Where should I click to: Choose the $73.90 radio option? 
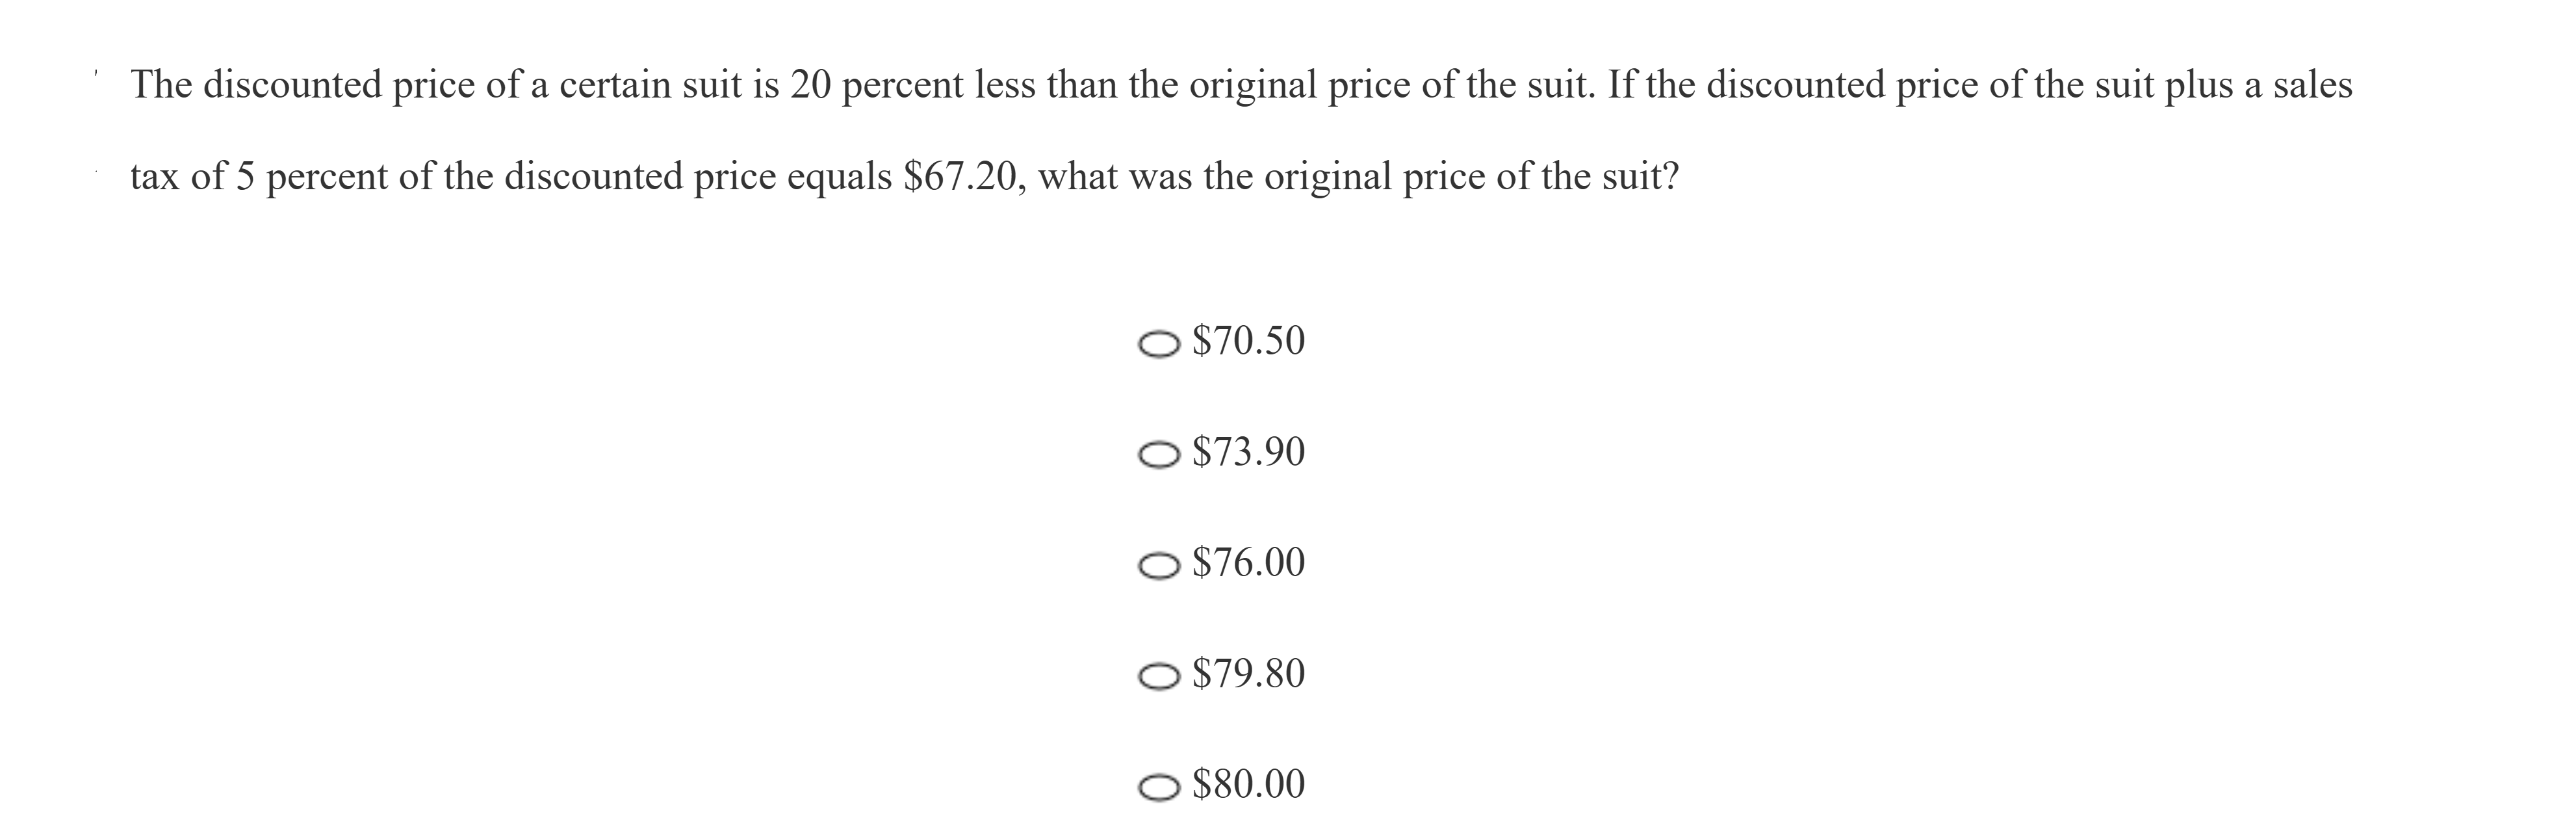1159,455
